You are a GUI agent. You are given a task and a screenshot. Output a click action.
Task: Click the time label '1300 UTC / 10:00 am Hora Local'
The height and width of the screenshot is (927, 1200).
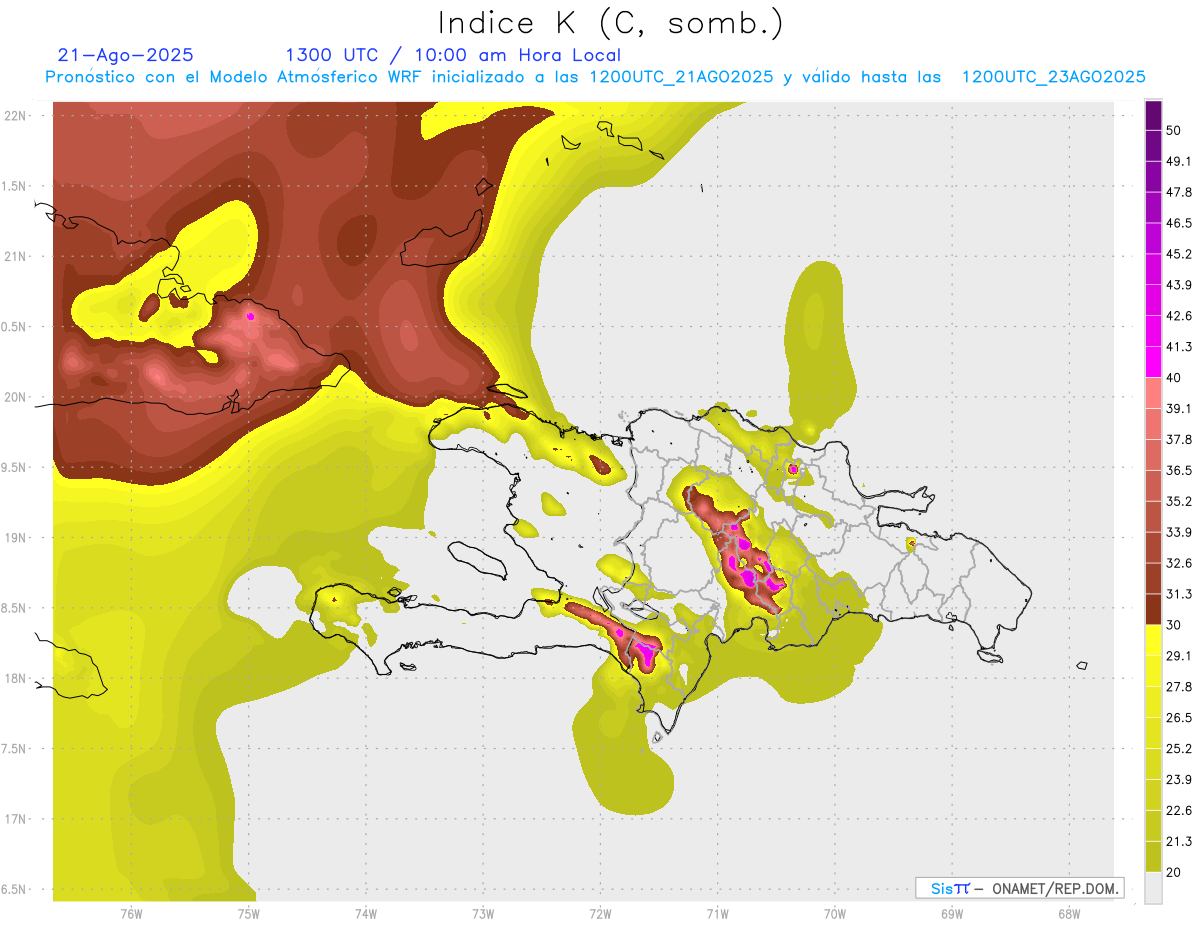(453, 55)
